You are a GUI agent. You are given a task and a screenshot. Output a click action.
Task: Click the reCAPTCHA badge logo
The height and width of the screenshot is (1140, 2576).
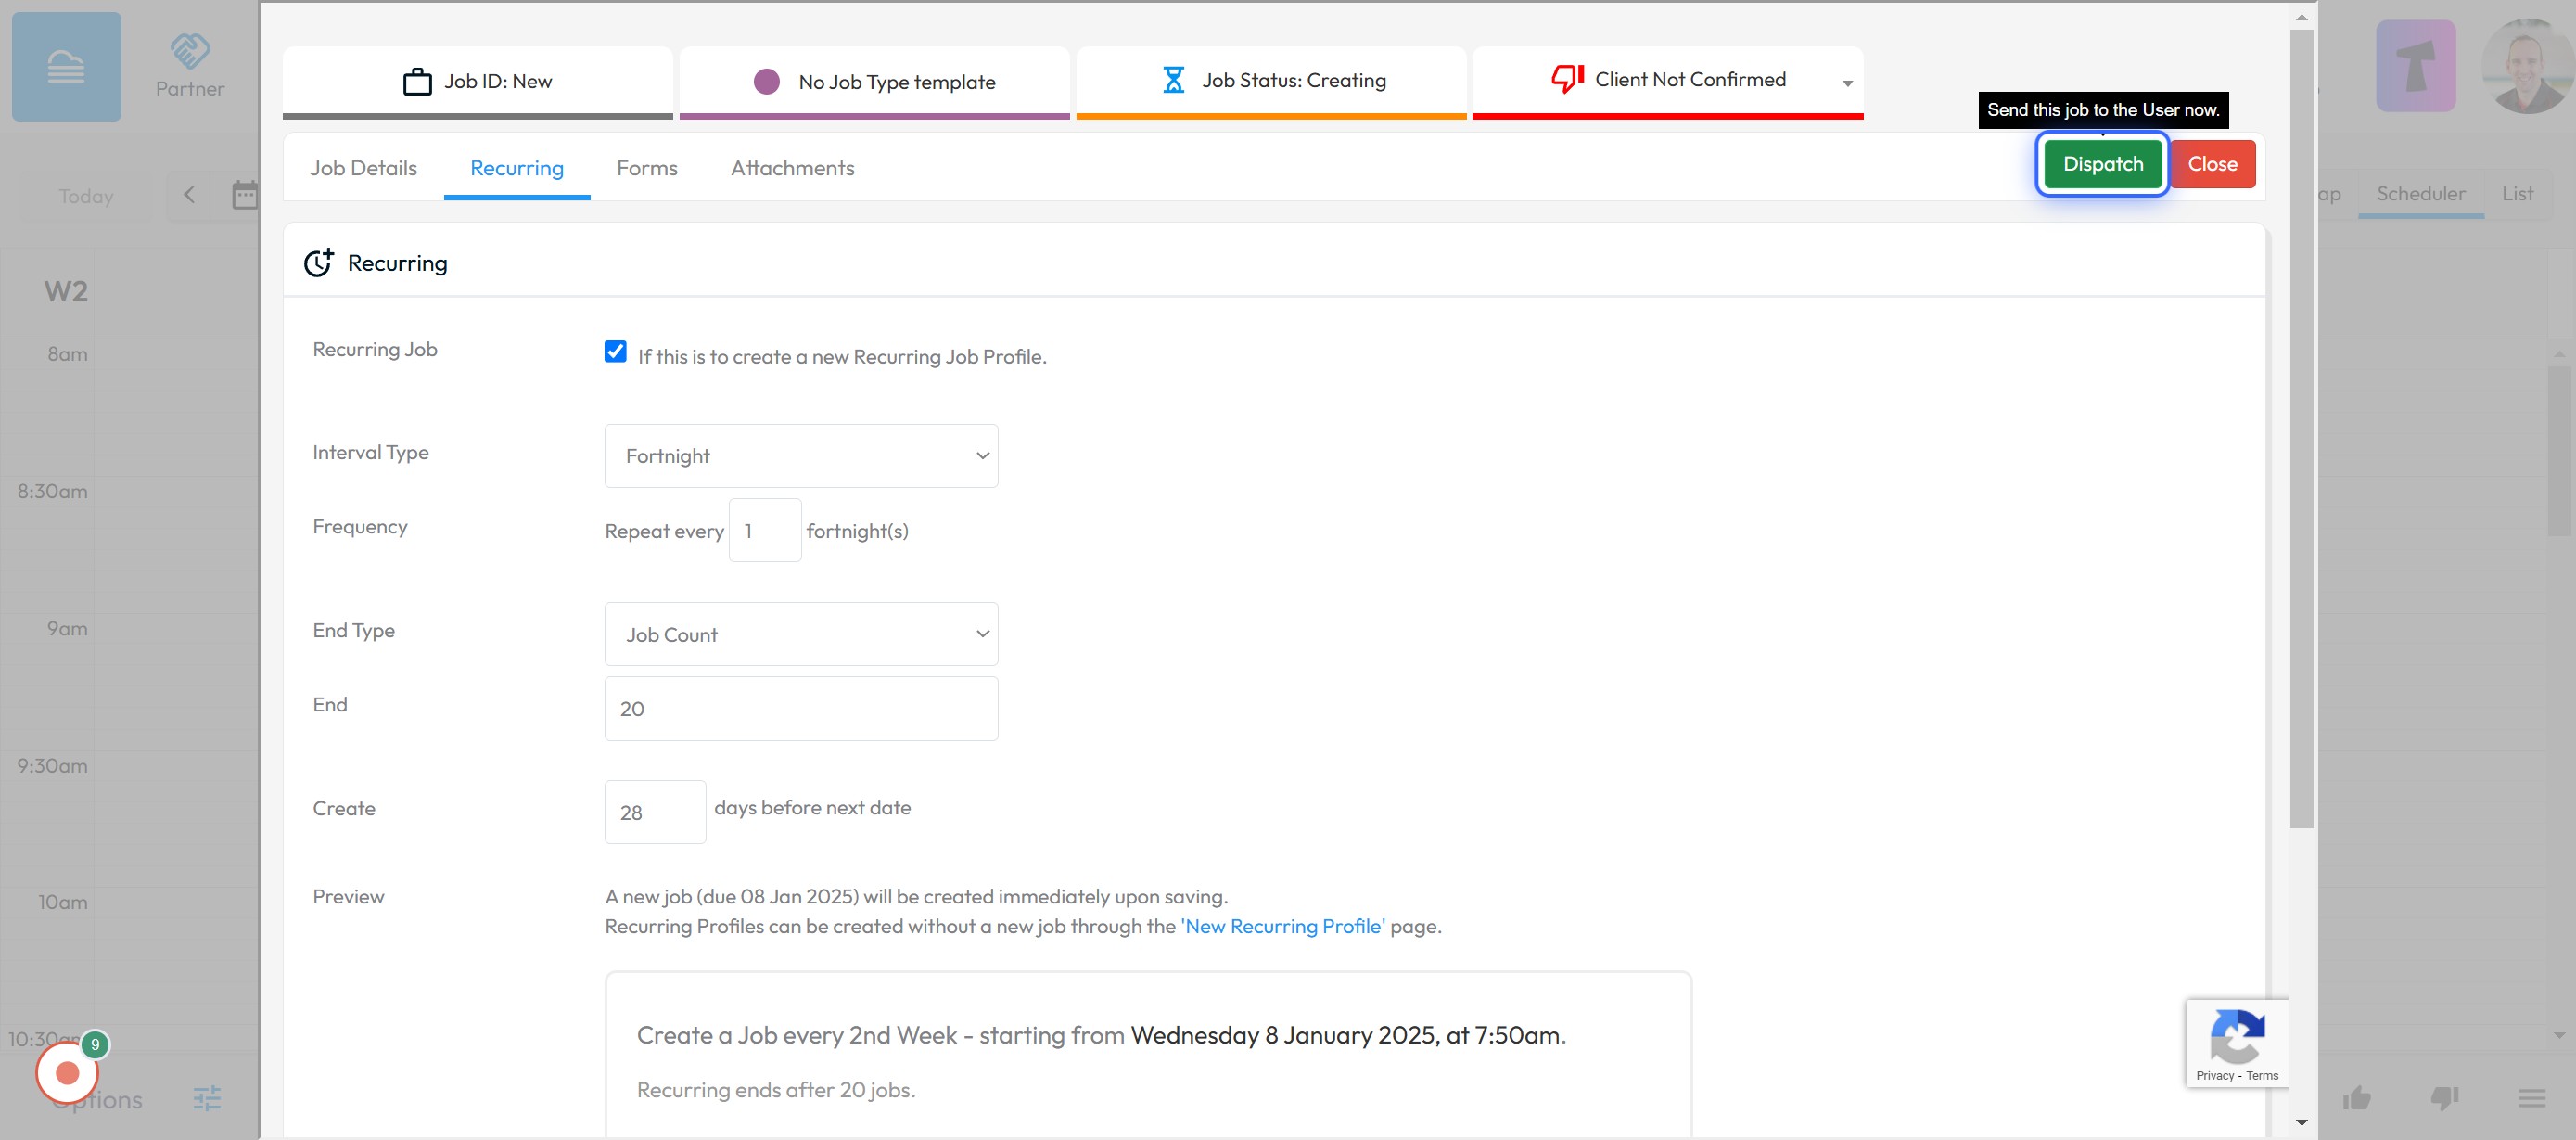[2237, 1037]
